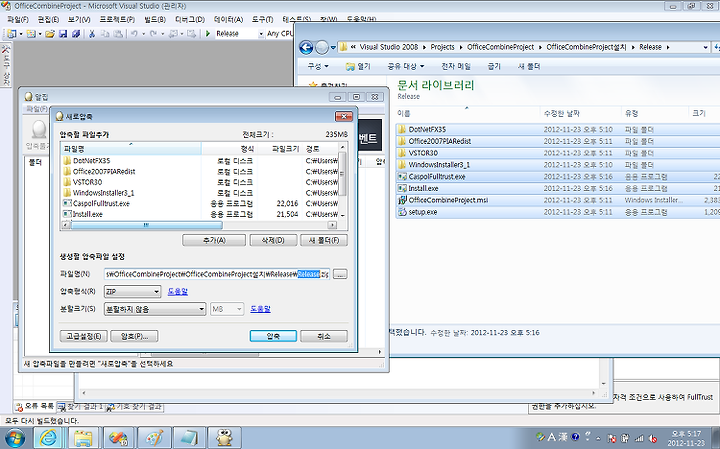Click setup.exe file icon in Explorer
Viewport: 720px width, 449px height.
[402, 212]
